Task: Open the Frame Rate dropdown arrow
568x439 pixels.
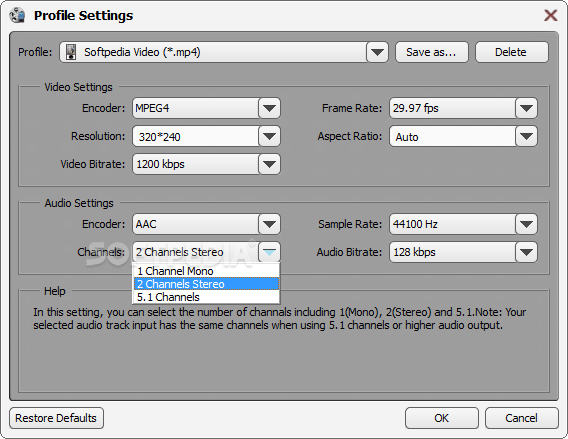Action: click(526, 108)
